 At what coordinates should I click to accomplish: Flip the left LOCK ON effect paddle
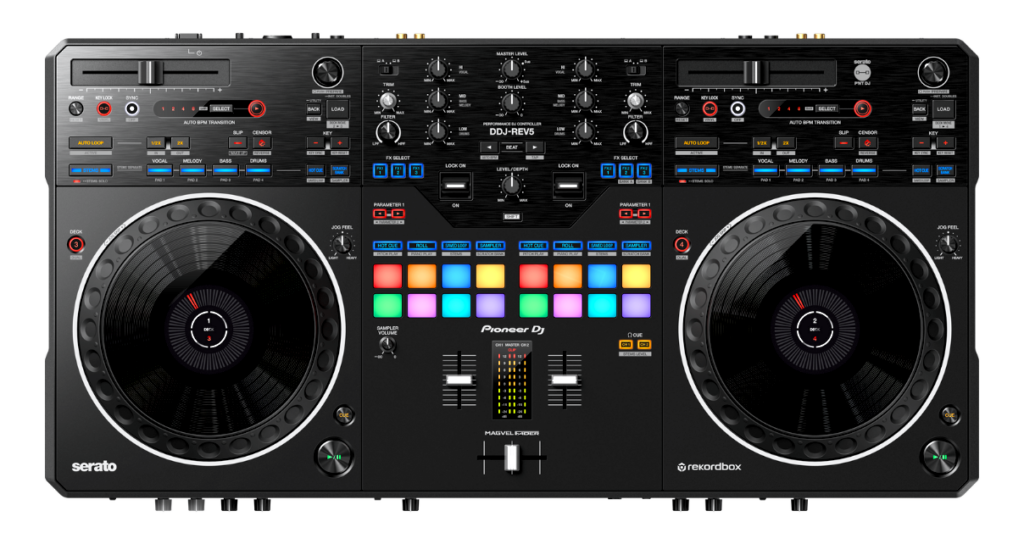coord(455,186)
